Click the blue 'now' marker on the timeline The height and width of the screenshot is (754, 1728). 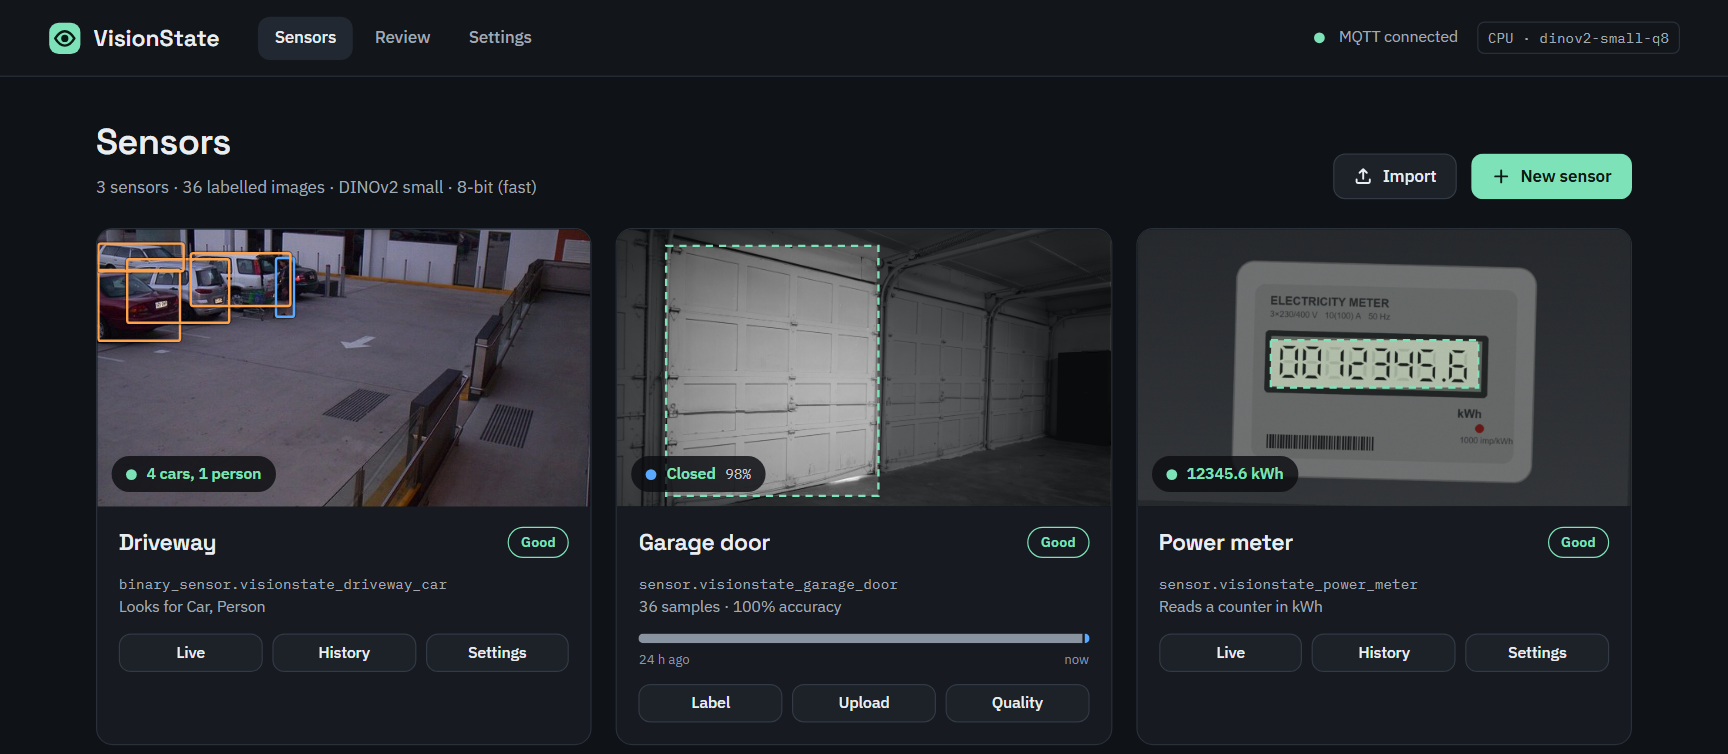click(x=1086, y=638)
